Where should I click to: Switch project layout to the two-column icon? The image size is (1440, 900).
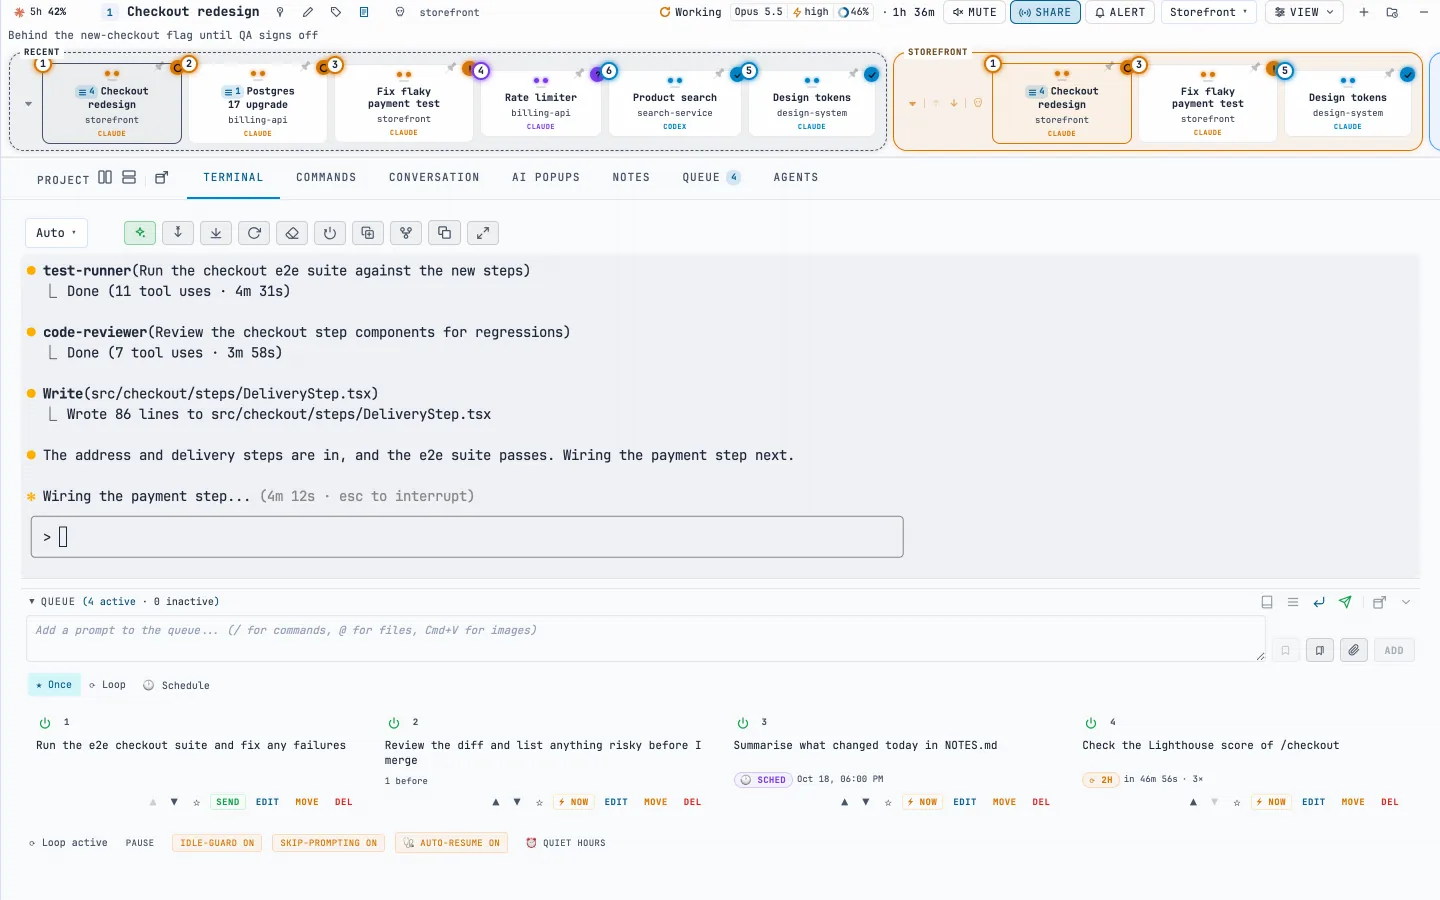click(x=105, y=178)
